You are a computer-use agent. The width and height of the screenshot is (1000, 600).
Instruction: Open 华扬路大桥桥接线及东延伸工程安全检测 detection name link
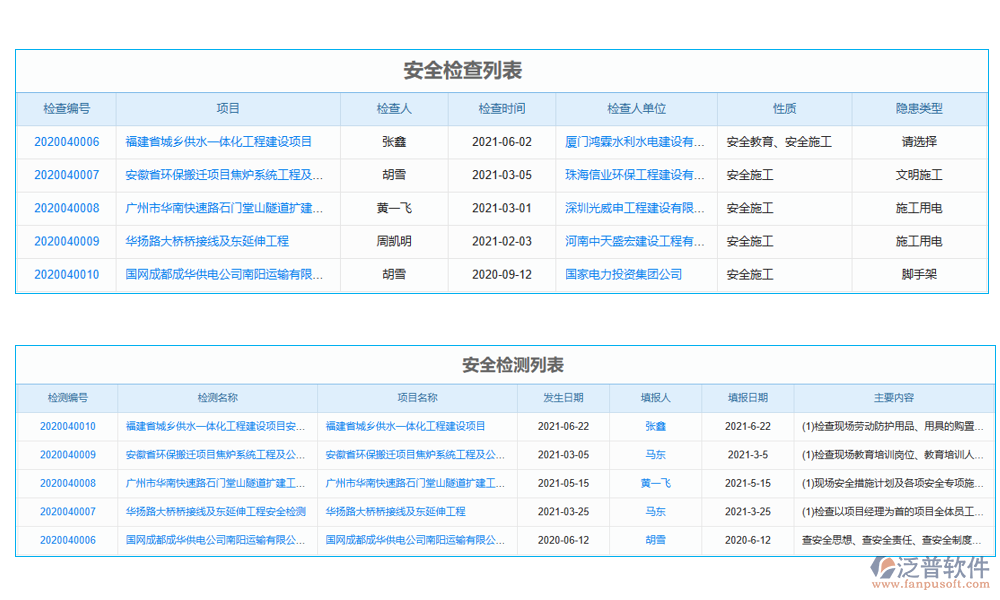click(215, 512)
